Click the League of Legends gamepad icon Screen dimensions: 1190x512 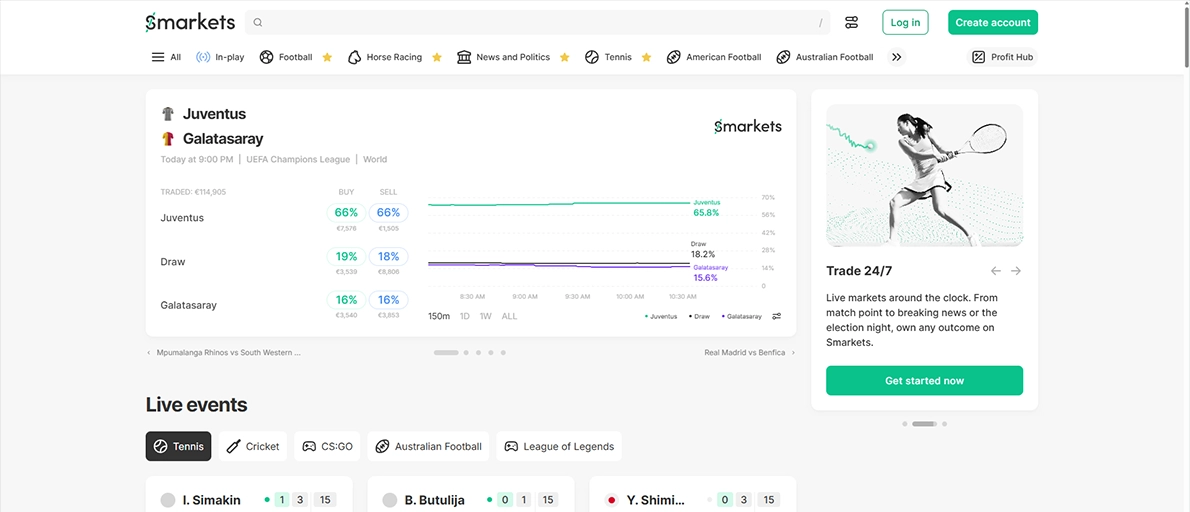click(512, 446)
